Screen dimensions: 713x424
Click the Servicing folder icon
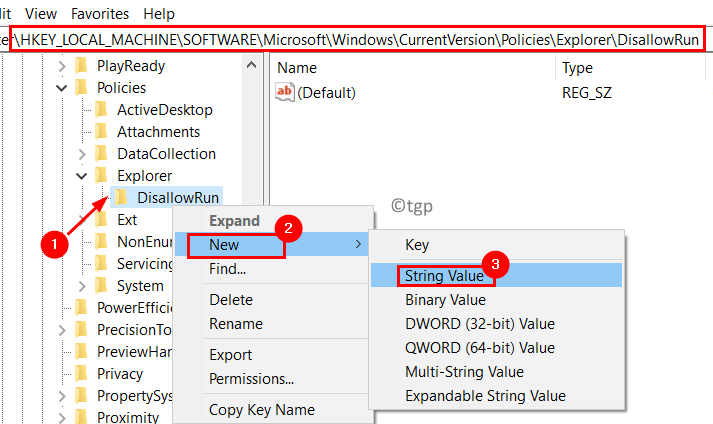coord(101,263)
